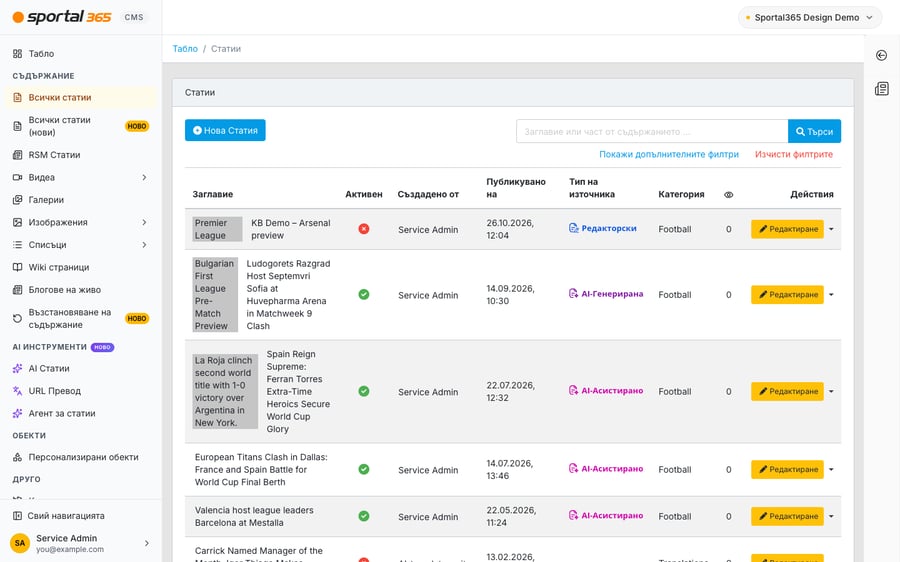Toggle active status of Spain Reign Supreme article
900x562 pixels.
364,392
